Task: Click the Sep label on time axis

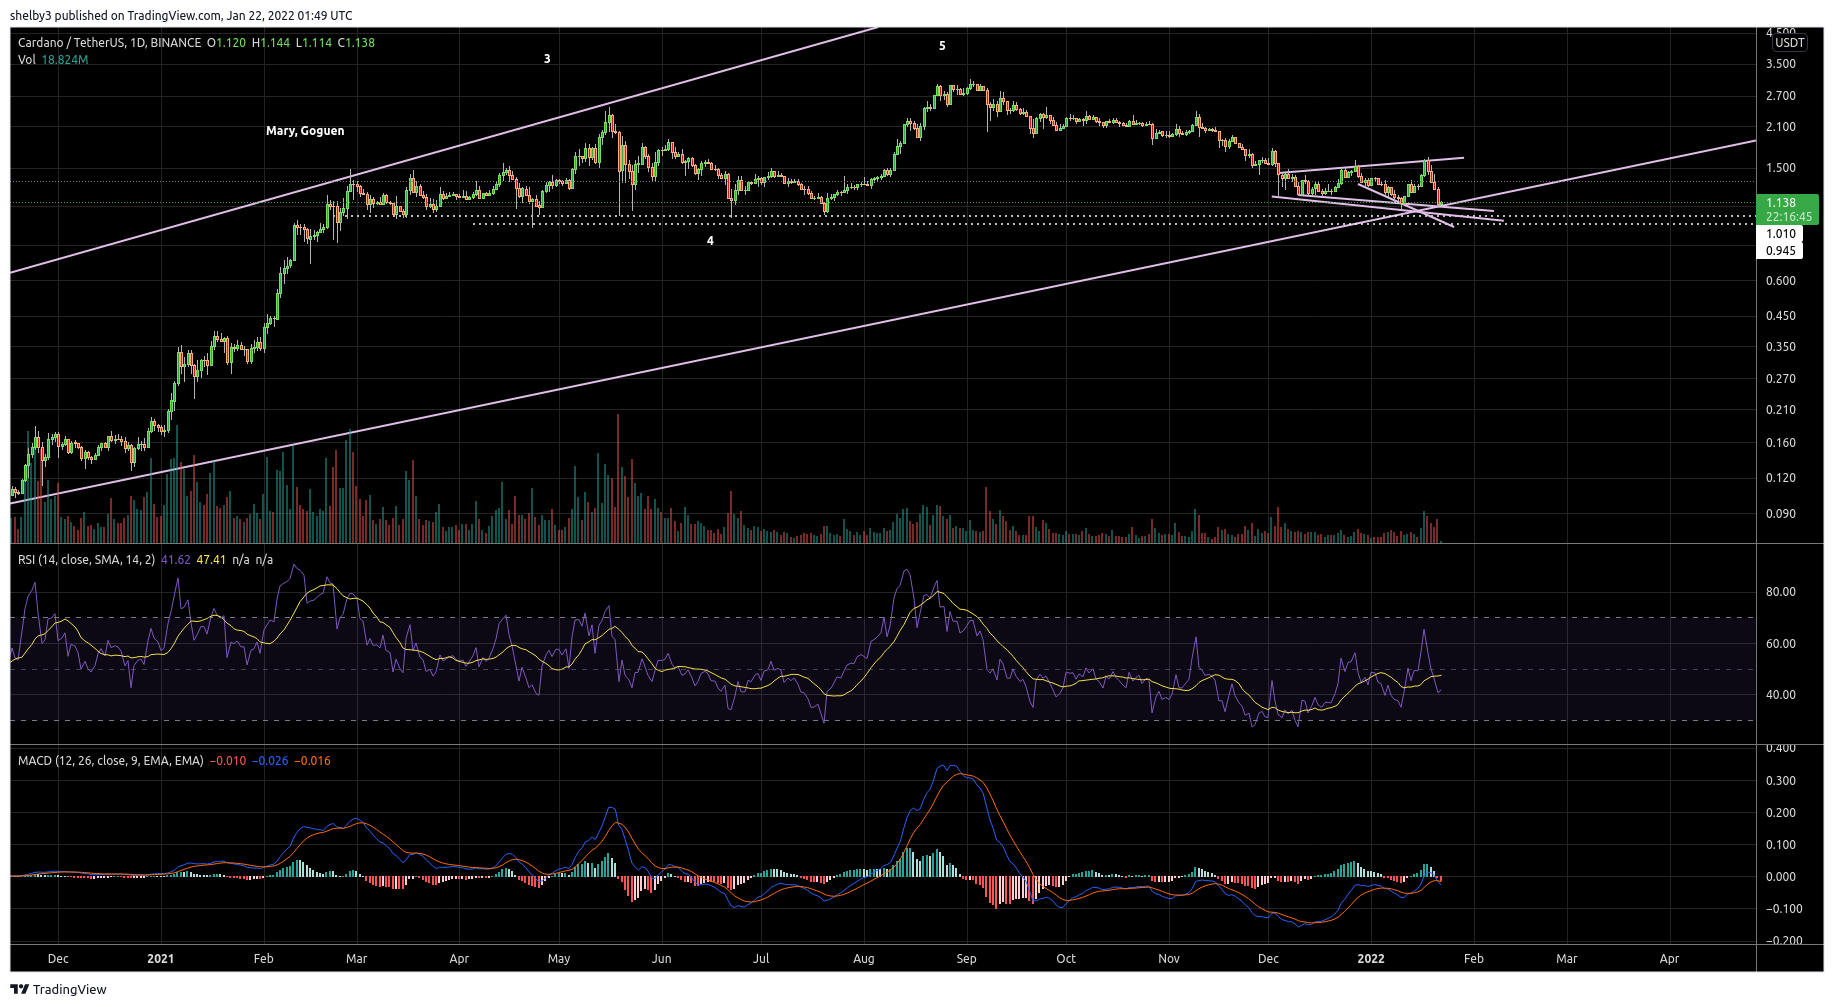Action: pyautogui.click(x=966, y=959)
